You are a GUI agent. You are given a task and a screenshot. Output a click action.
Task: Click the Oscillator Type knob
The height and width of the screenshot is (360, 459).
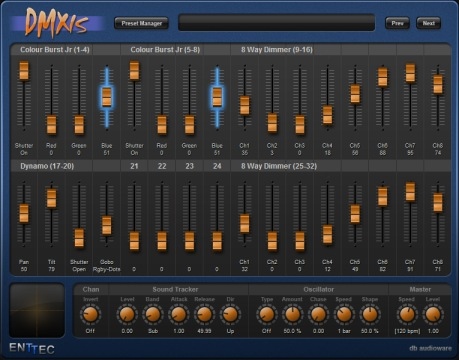click(x=267, y=315)
